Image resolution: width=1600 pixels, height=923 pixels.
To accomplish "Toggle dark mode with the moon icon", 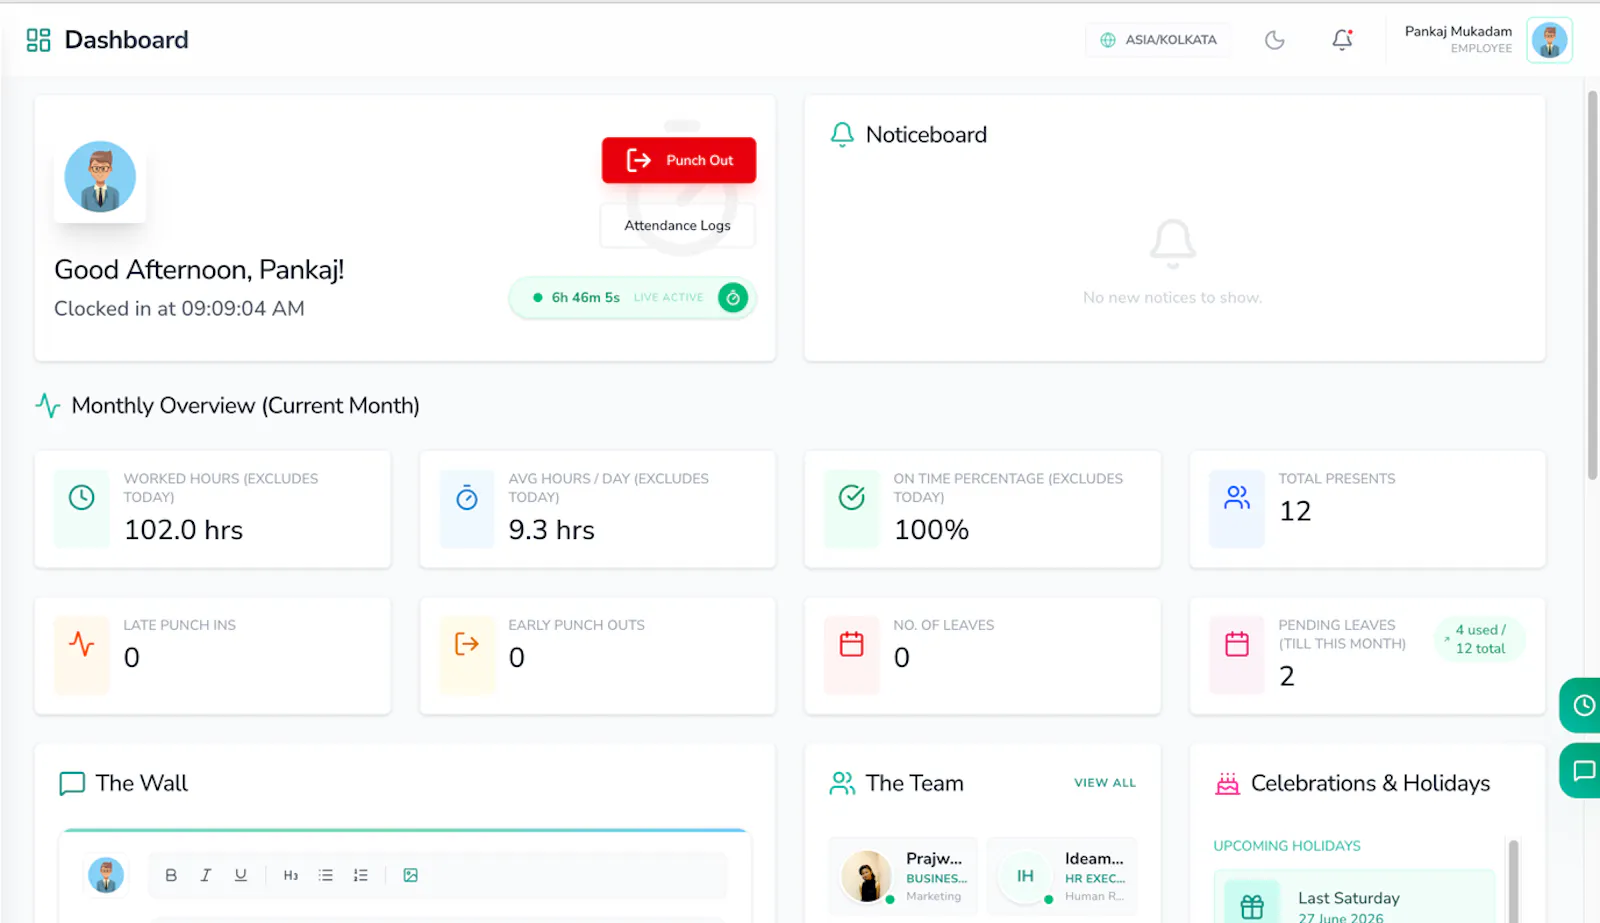I will pos(1274,40).
